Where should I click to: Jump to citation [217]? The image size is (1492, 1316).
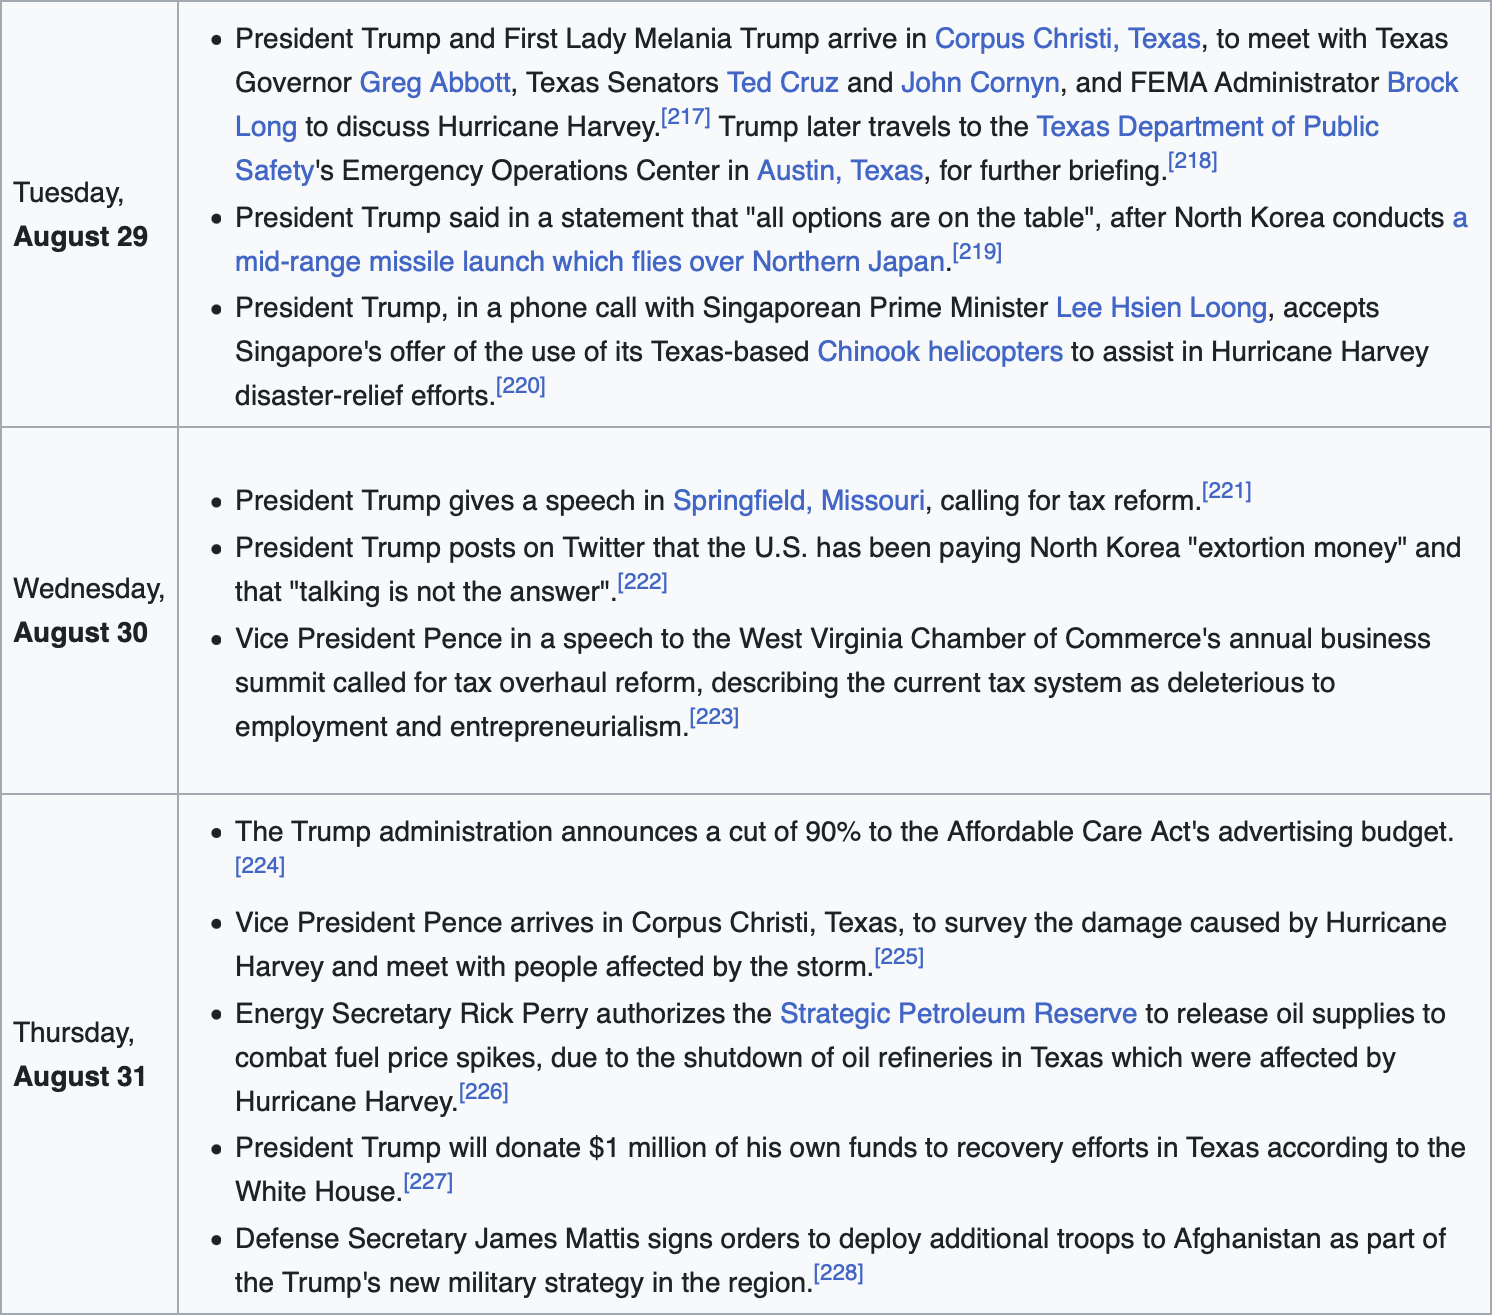click(x=686, y=117)
